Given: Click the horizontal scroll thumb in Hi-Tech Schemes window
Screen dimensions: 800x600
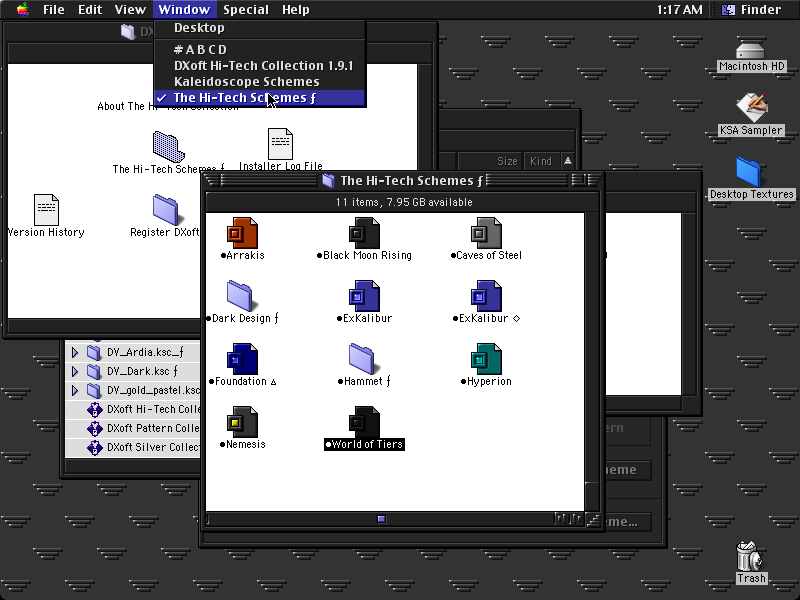Looking at the screenshot, I should (381, 519).
